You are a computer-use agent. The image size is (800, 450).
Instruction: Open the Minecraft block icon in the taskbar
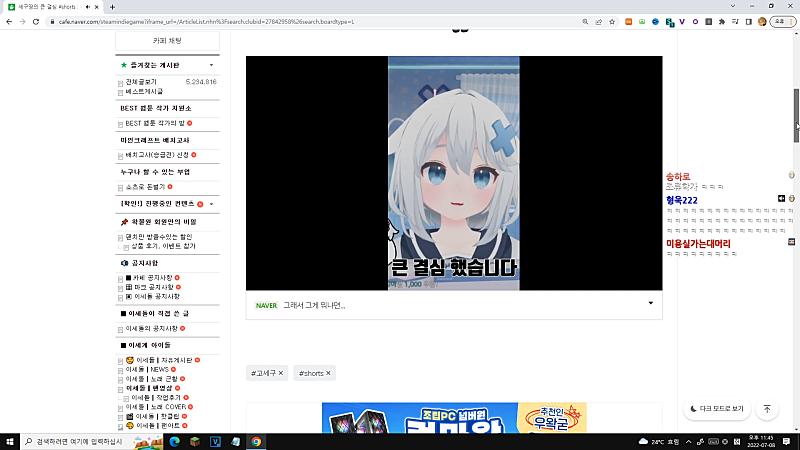pyautogui.click(x=195, y=441)
